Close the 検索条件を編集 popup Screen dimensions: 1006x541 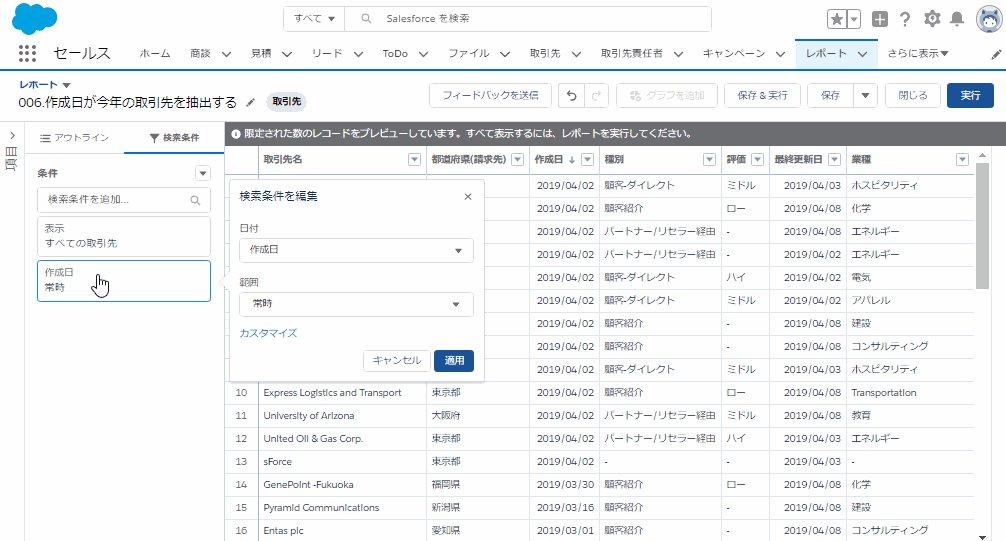point(468,196)
